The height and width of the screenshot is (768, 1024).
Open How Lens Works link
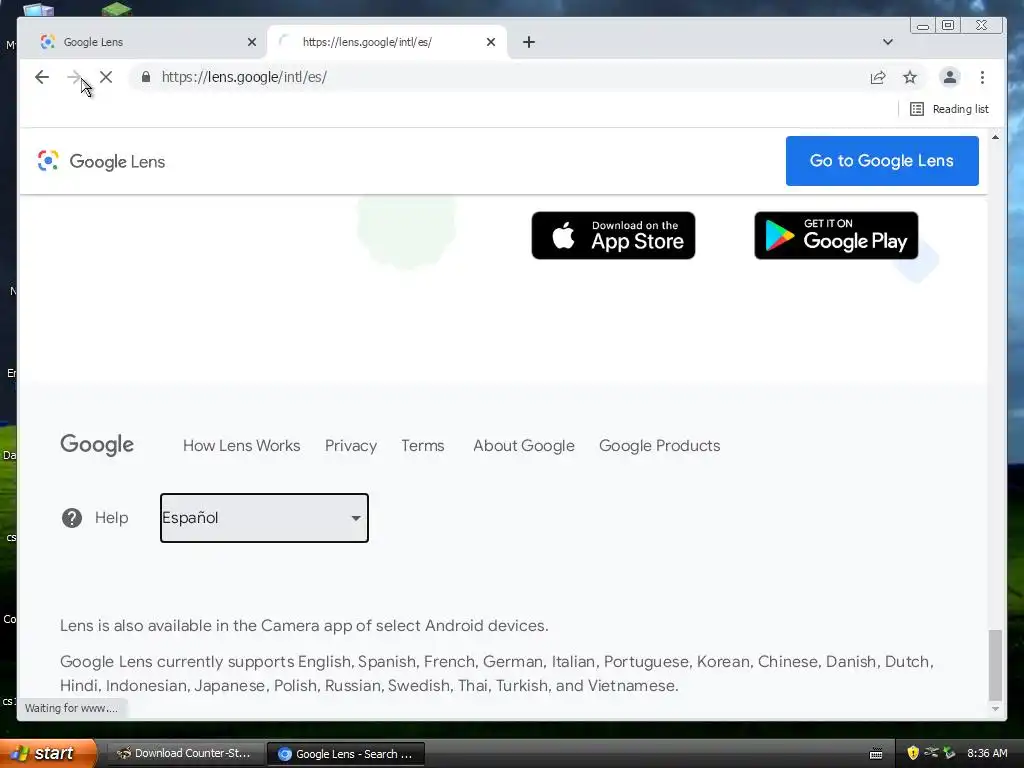(242, 445)
